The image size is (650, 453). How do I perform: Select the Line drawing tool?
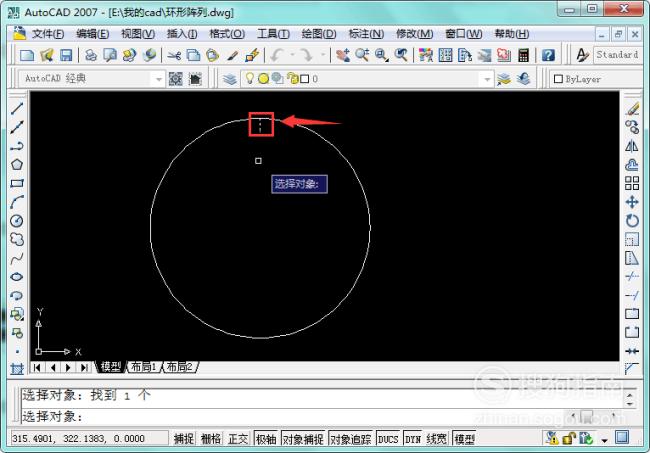click(17, 109)
